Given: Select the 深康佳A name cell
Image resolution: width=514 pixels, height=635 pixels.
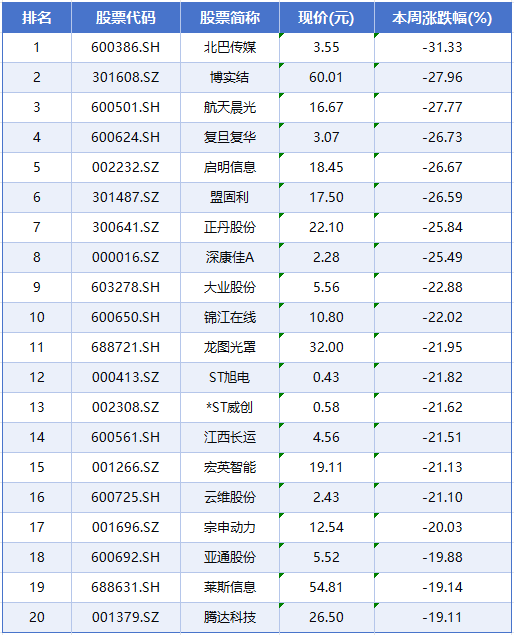Looking at the screenshot, I should click(x=230, y=257).
